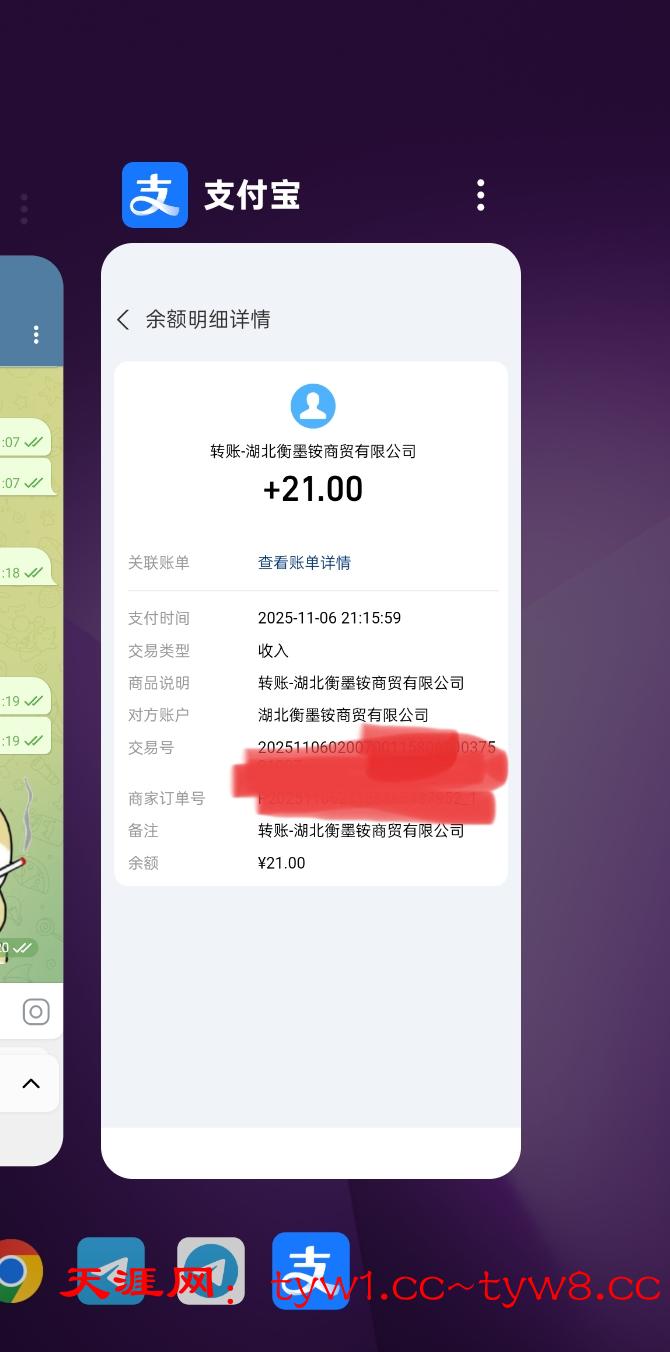
Task: Open the gray Telegram icon in the dock
Action: [x=211, y=1271]
